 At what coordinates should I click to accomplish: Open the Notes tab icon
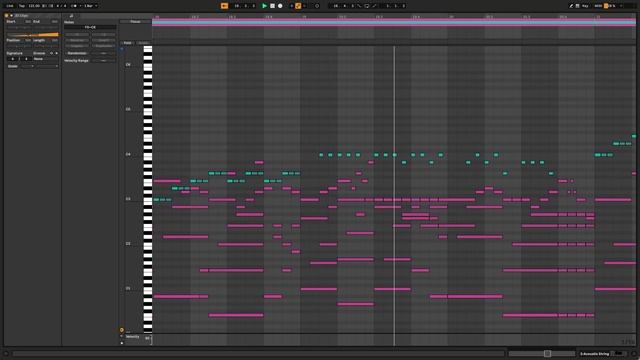(71, 16)
